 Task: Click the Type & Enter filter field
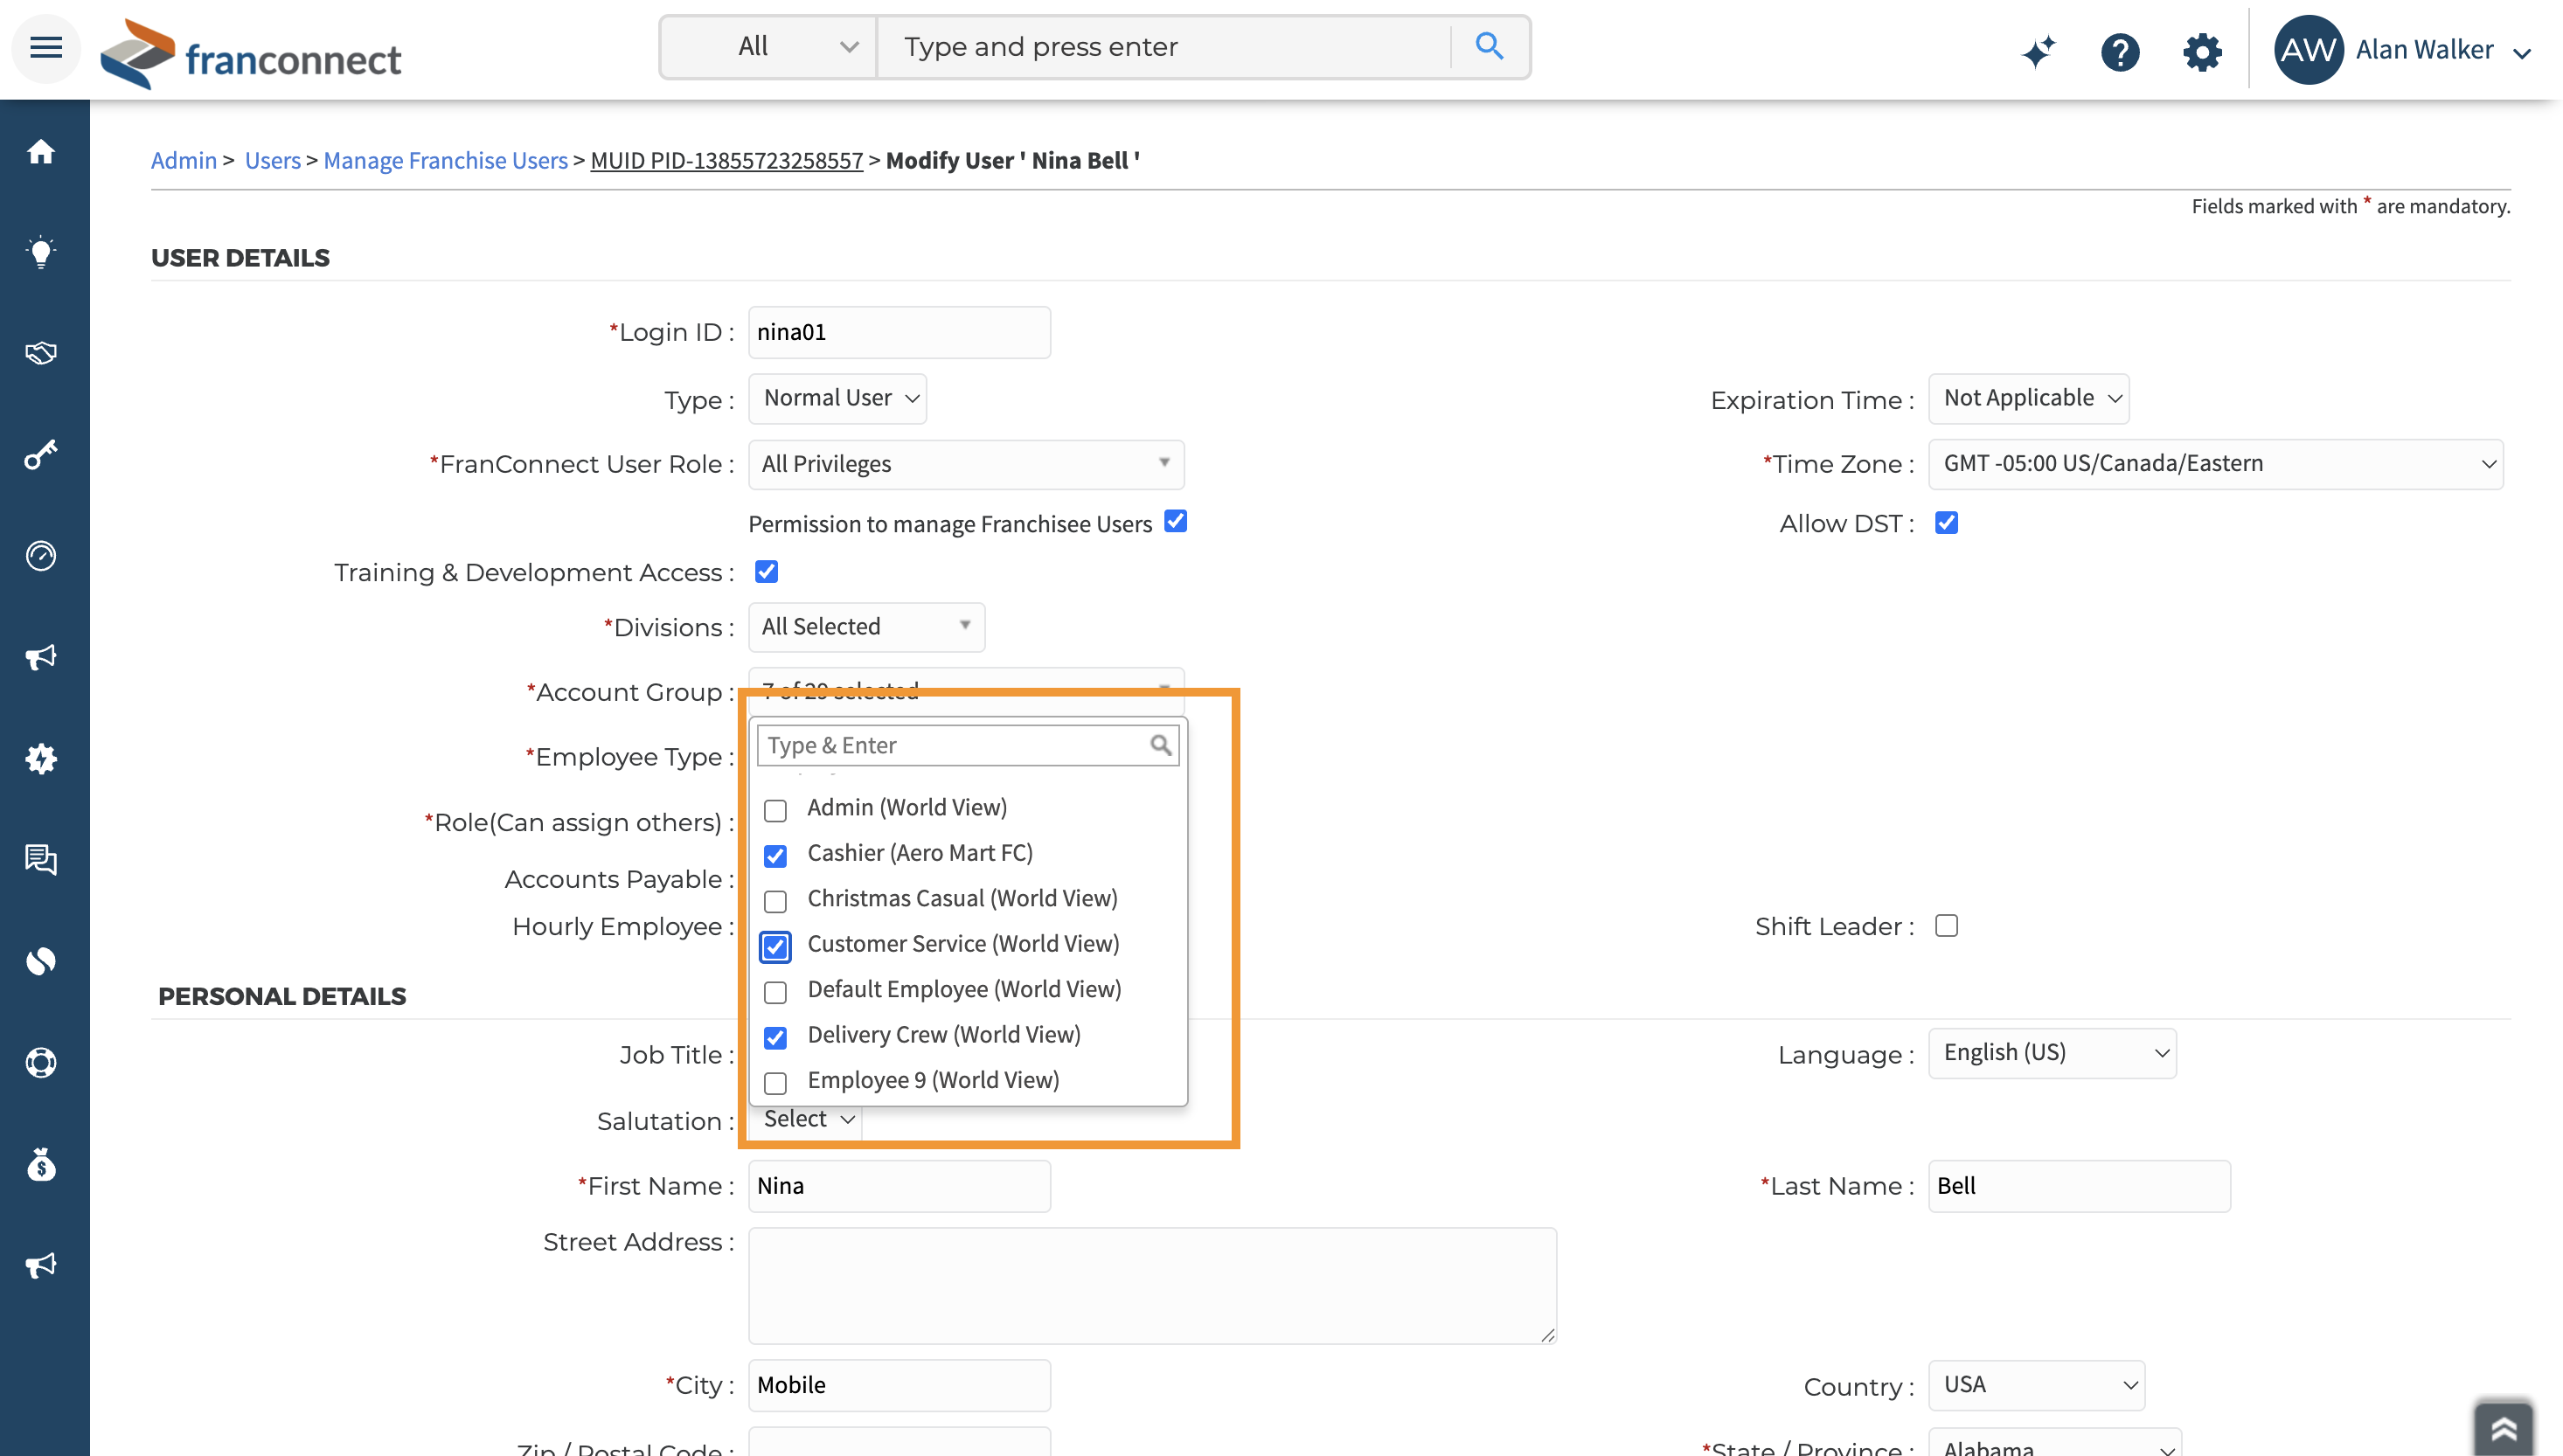[x=955, y=745]
